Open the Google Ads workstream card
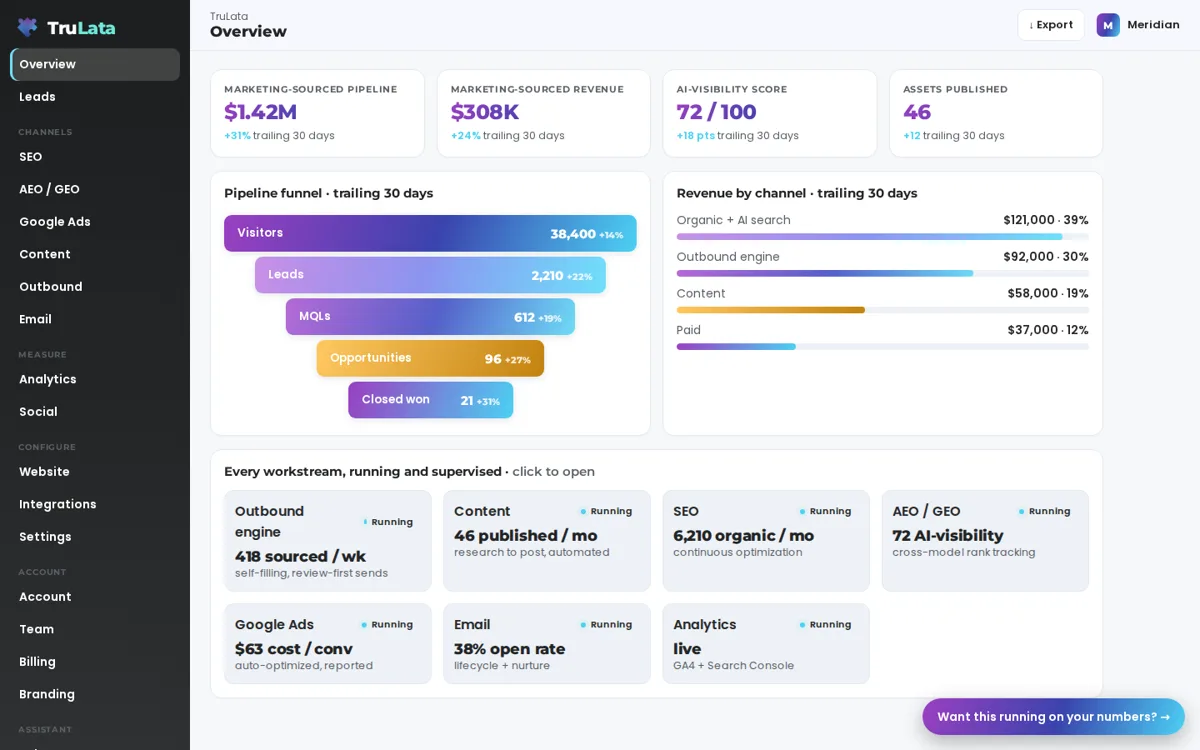Image resolution: width=1200 pixels, height=750 pixels. click(328, 644)
